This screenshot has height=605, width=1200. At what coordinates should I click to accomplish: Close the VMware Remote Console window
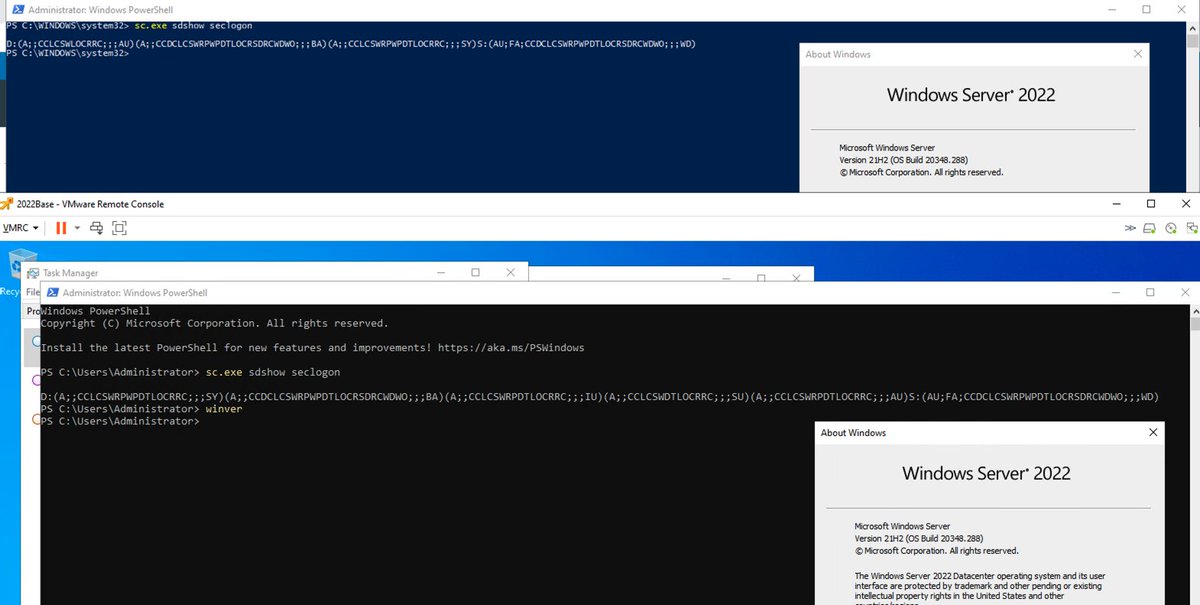[x=1186, y=203]
